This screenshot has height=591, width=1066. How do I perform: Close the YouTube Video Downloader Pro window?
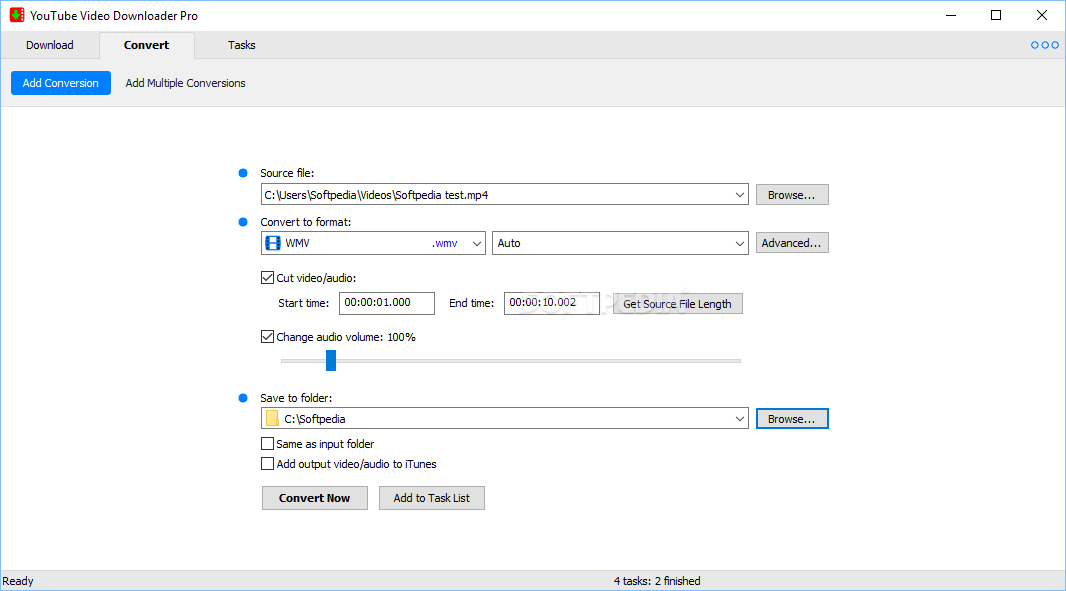(x=1042, y=15)
